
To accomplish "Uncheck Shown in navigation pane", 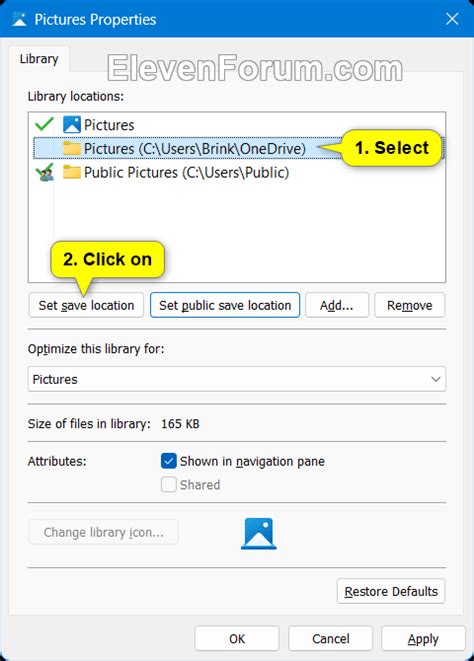I will (168, 461).
